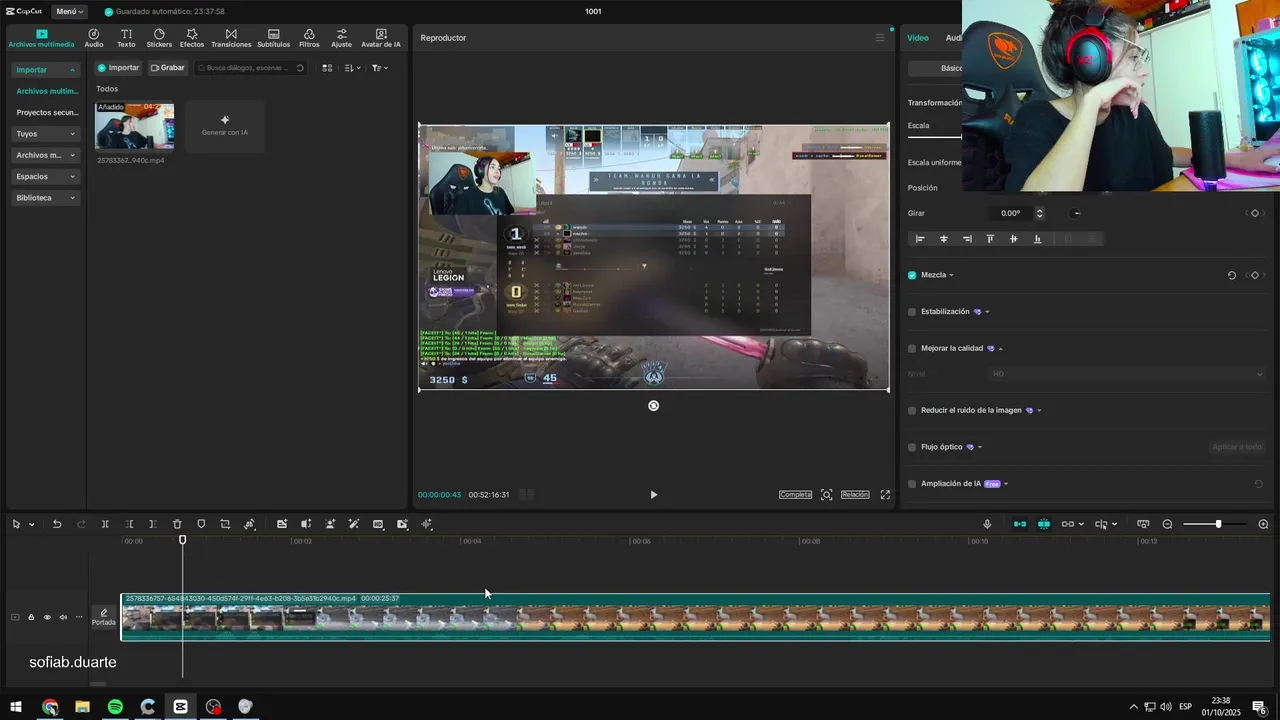Open the Nivel HD dropdown
1280x720 pixels.
click(x=1126, y=374)
